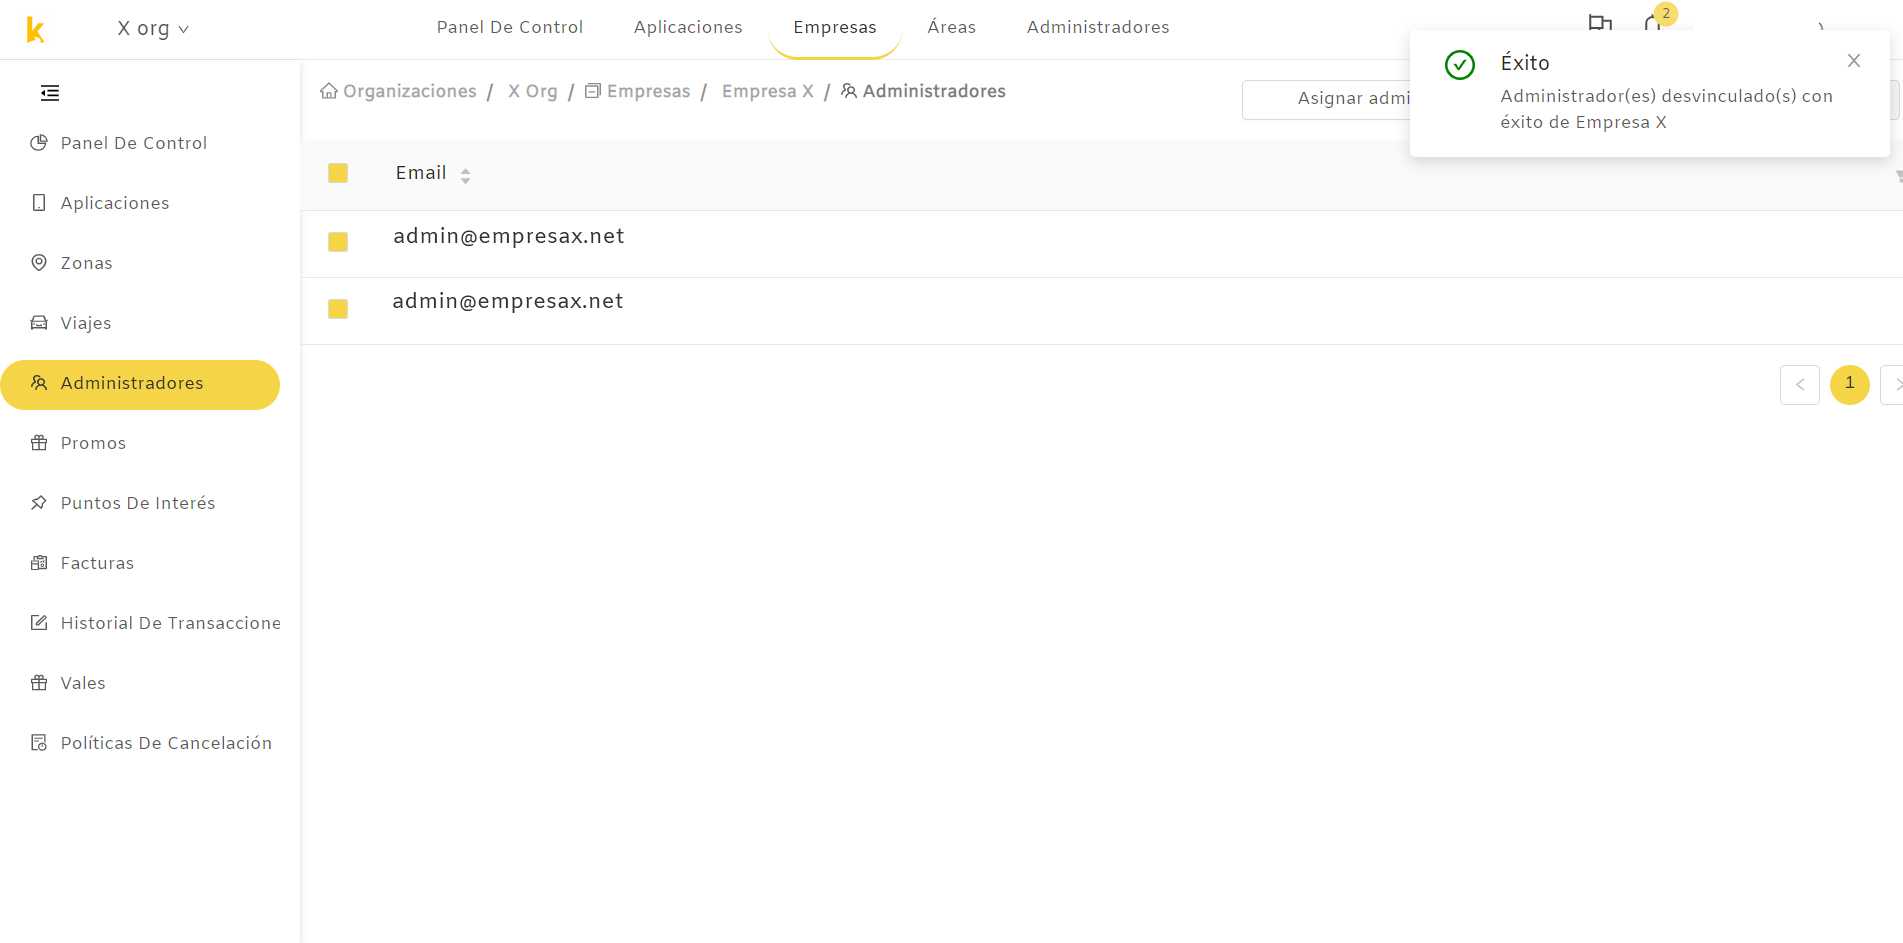Select page 1 in pagination
This screenshot has height=943, width=1903.
[1850, 385]
